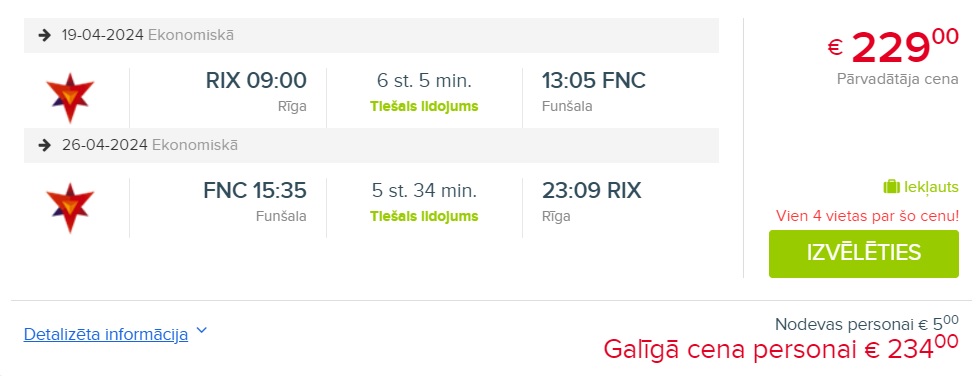Image resolution: width=979 pixels, height=376 pixels.
Task: Click the Iekļauts baggage included label
Action: 930,187
